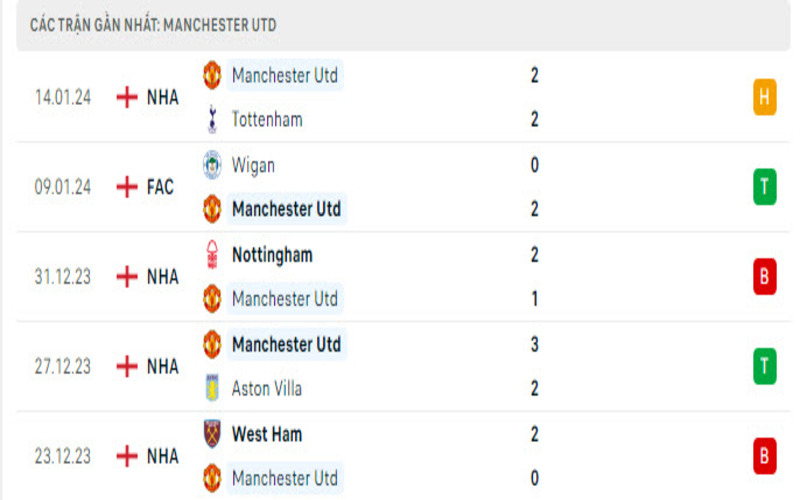Image resolution: width=800 pixels, height=500 pixels.
Task: Click red B badge for West Ham match
Action: (765, 456)
